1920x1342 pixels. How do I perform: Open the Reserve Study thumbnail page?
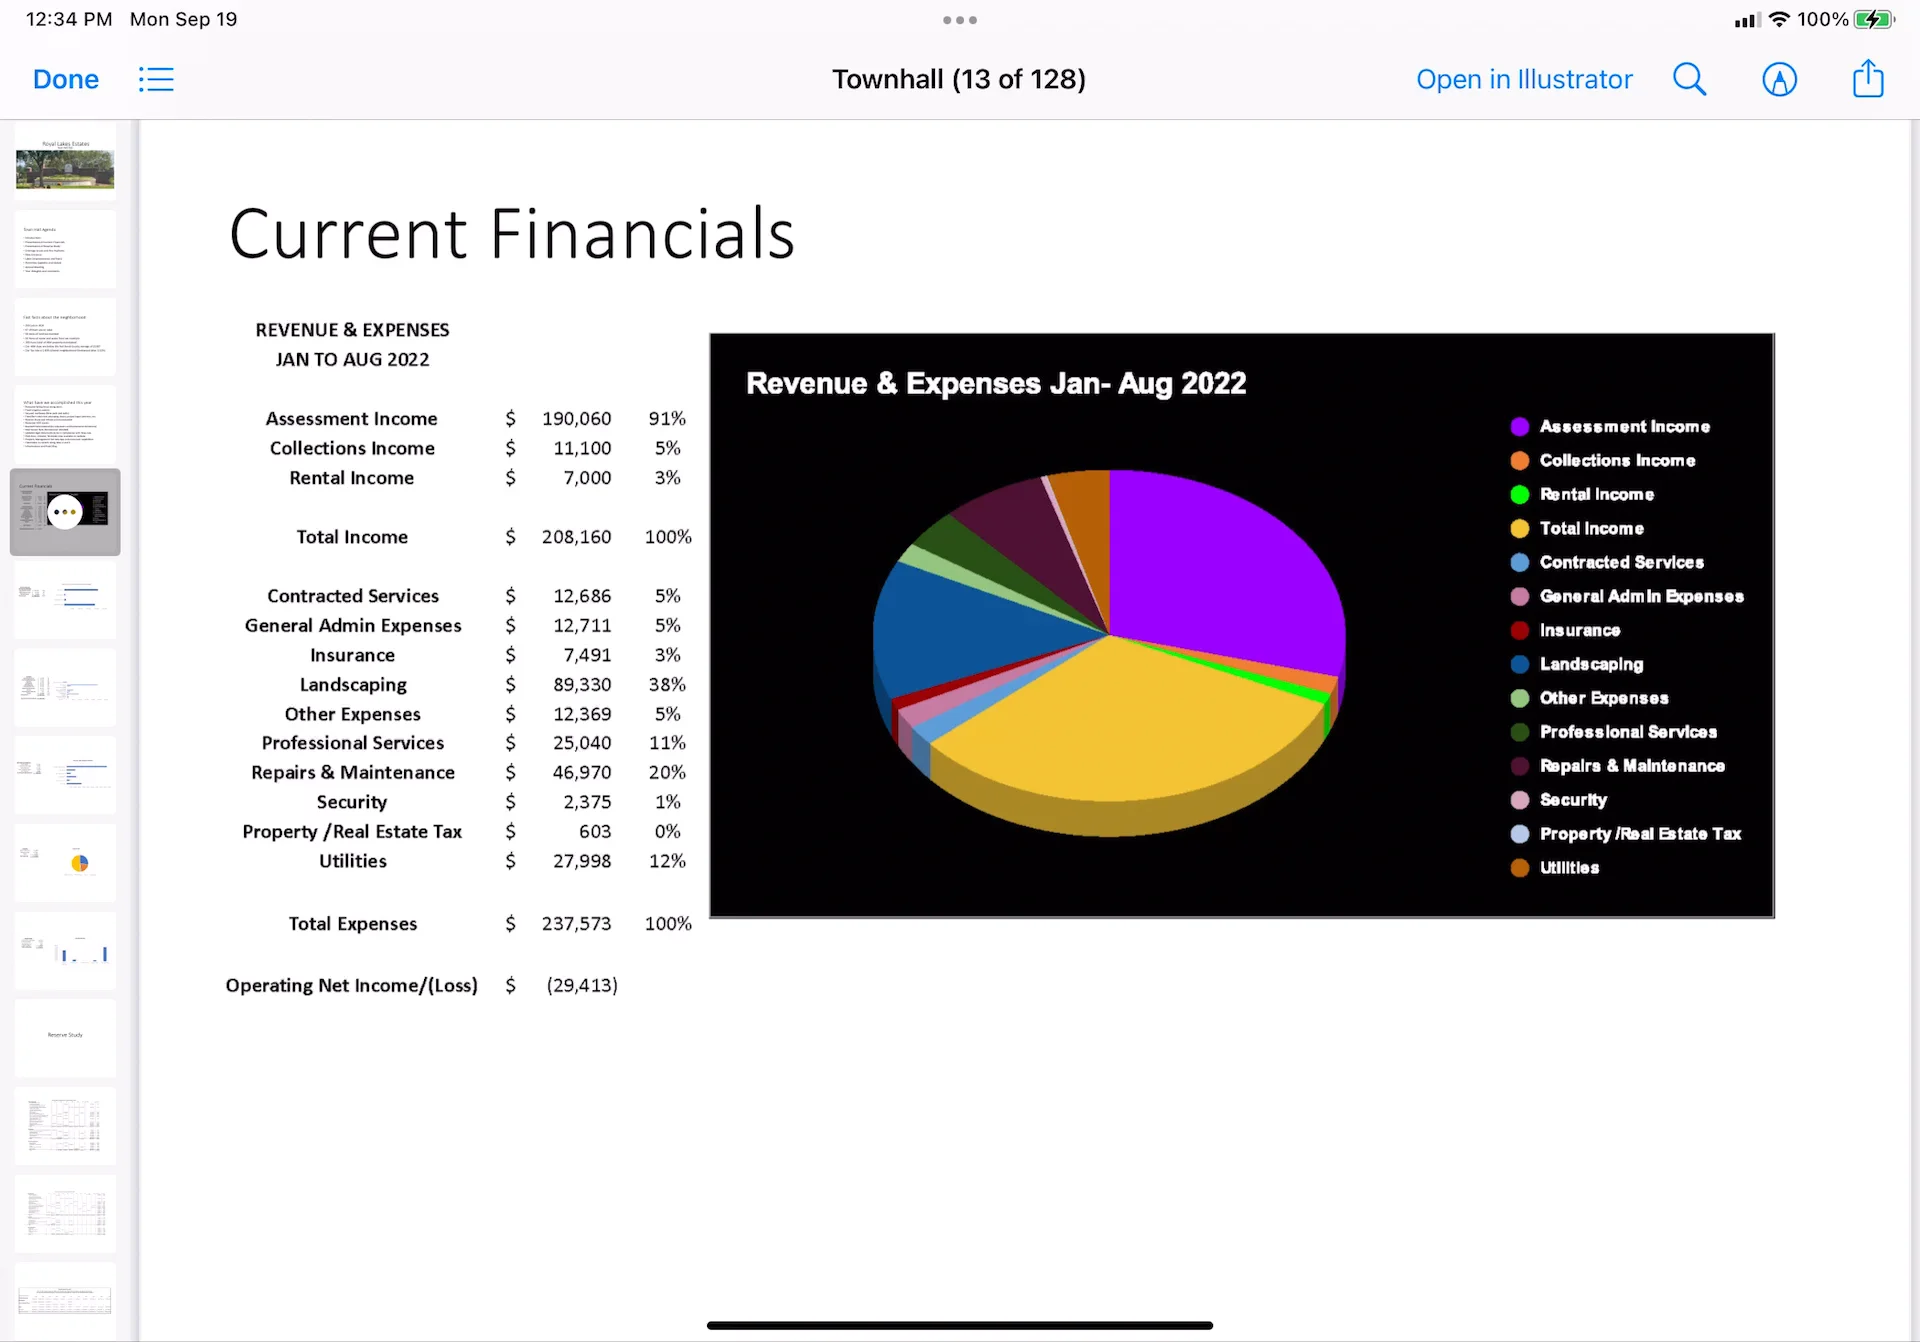[65, 1037]
